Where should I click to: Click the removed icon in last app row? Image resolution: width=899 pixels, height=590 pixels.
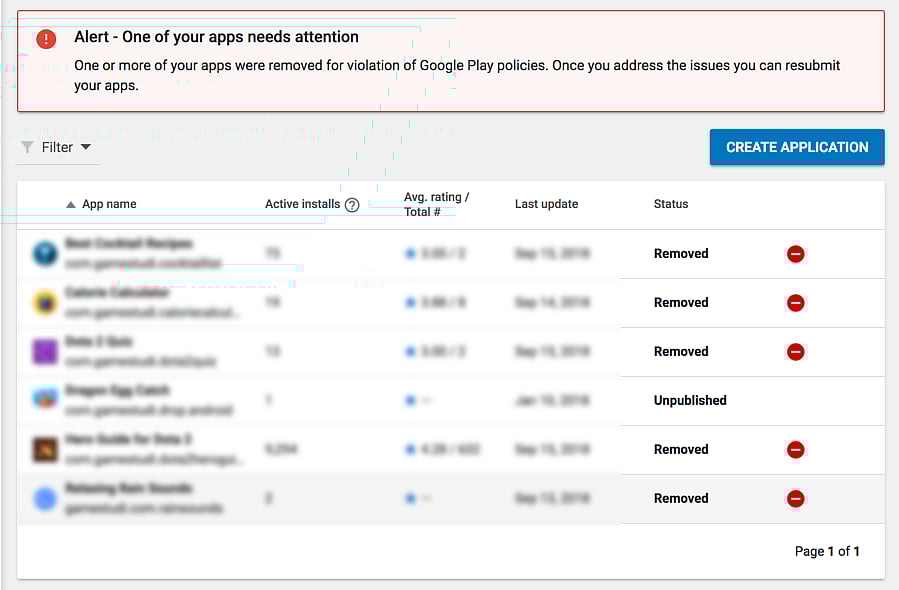pos(795,498)
